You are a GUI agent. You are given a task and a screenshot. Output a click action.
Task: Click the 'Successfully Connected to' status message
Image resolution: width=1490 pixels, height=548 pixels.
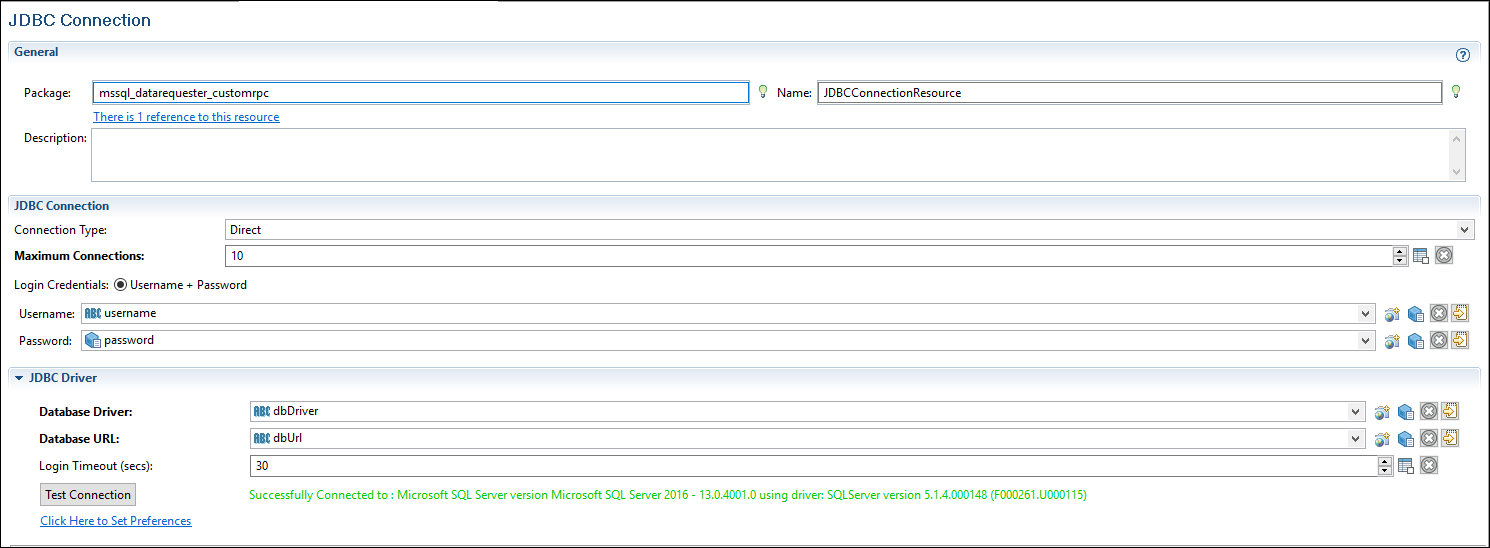tap(668, 495)
